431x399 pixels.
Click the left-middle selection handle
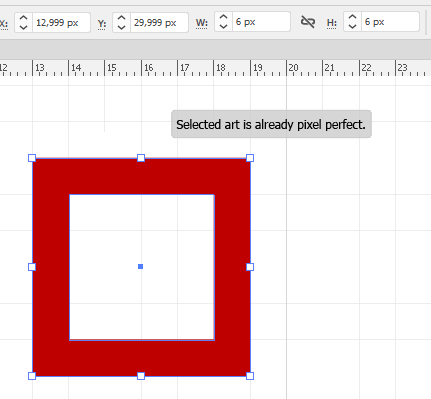[32, 267]
